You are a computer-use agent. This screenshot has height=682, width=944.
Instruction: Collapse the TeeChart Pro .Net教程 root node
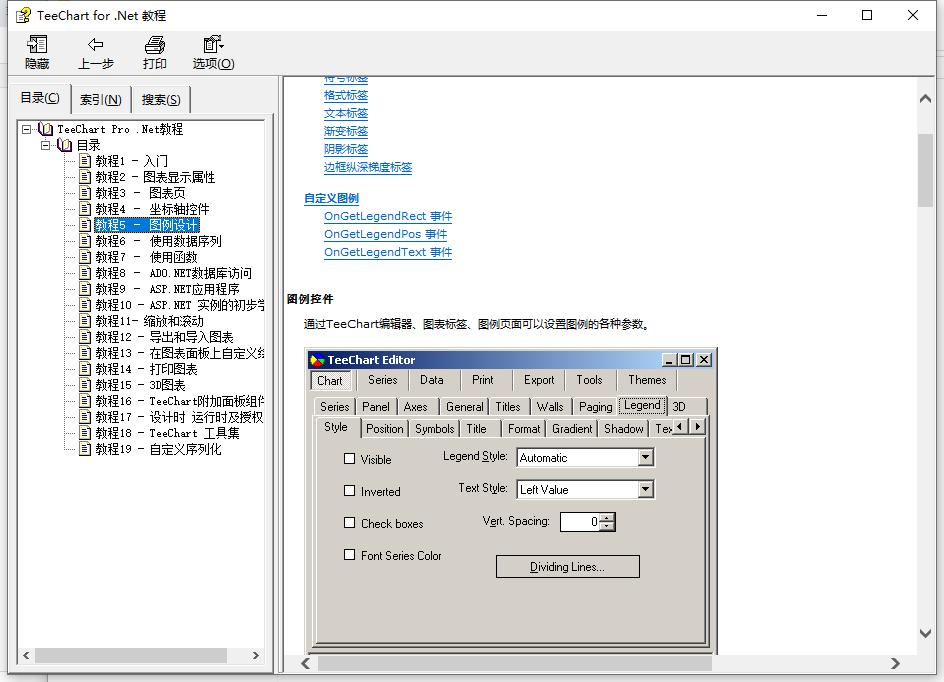(x=26, y=129)
